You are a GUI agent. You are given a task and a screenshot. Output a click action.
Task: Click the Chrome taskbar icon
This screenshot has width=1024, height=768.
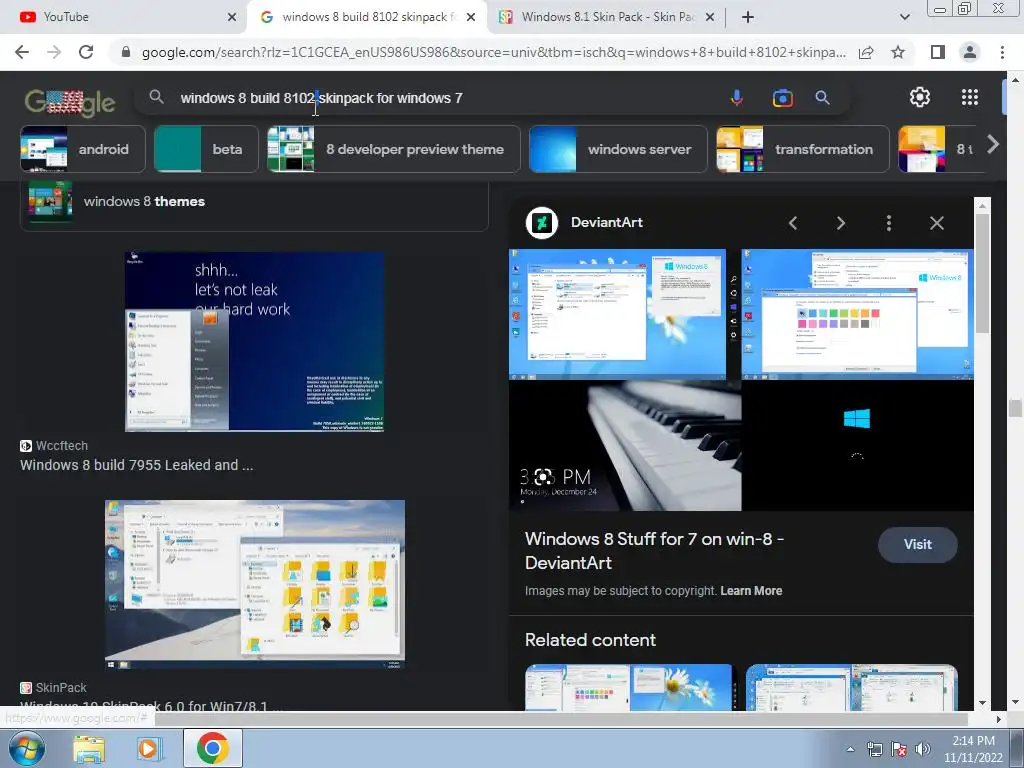[212, 748]
